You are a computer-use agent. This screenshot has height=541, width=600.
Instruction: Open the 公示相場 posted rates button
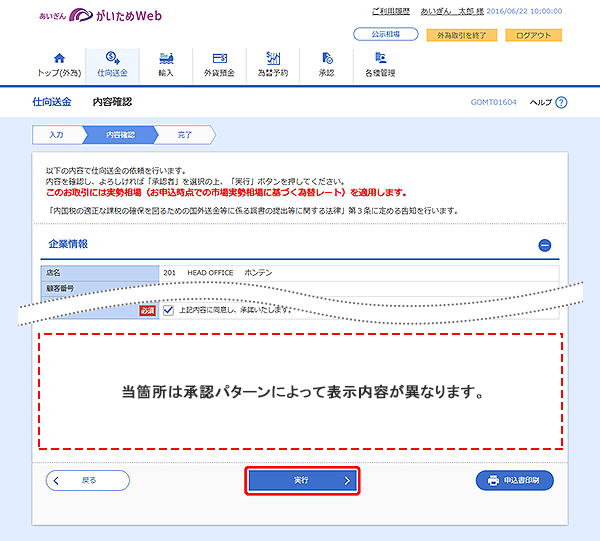pos(385,35)
